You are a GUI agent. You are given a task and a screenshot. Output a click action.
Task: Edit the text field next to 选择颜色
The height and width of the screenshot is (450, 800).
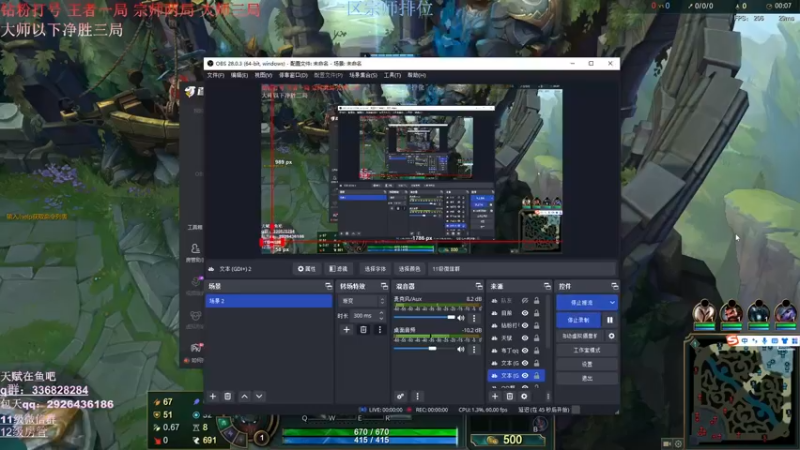click(x=522, y=269)
